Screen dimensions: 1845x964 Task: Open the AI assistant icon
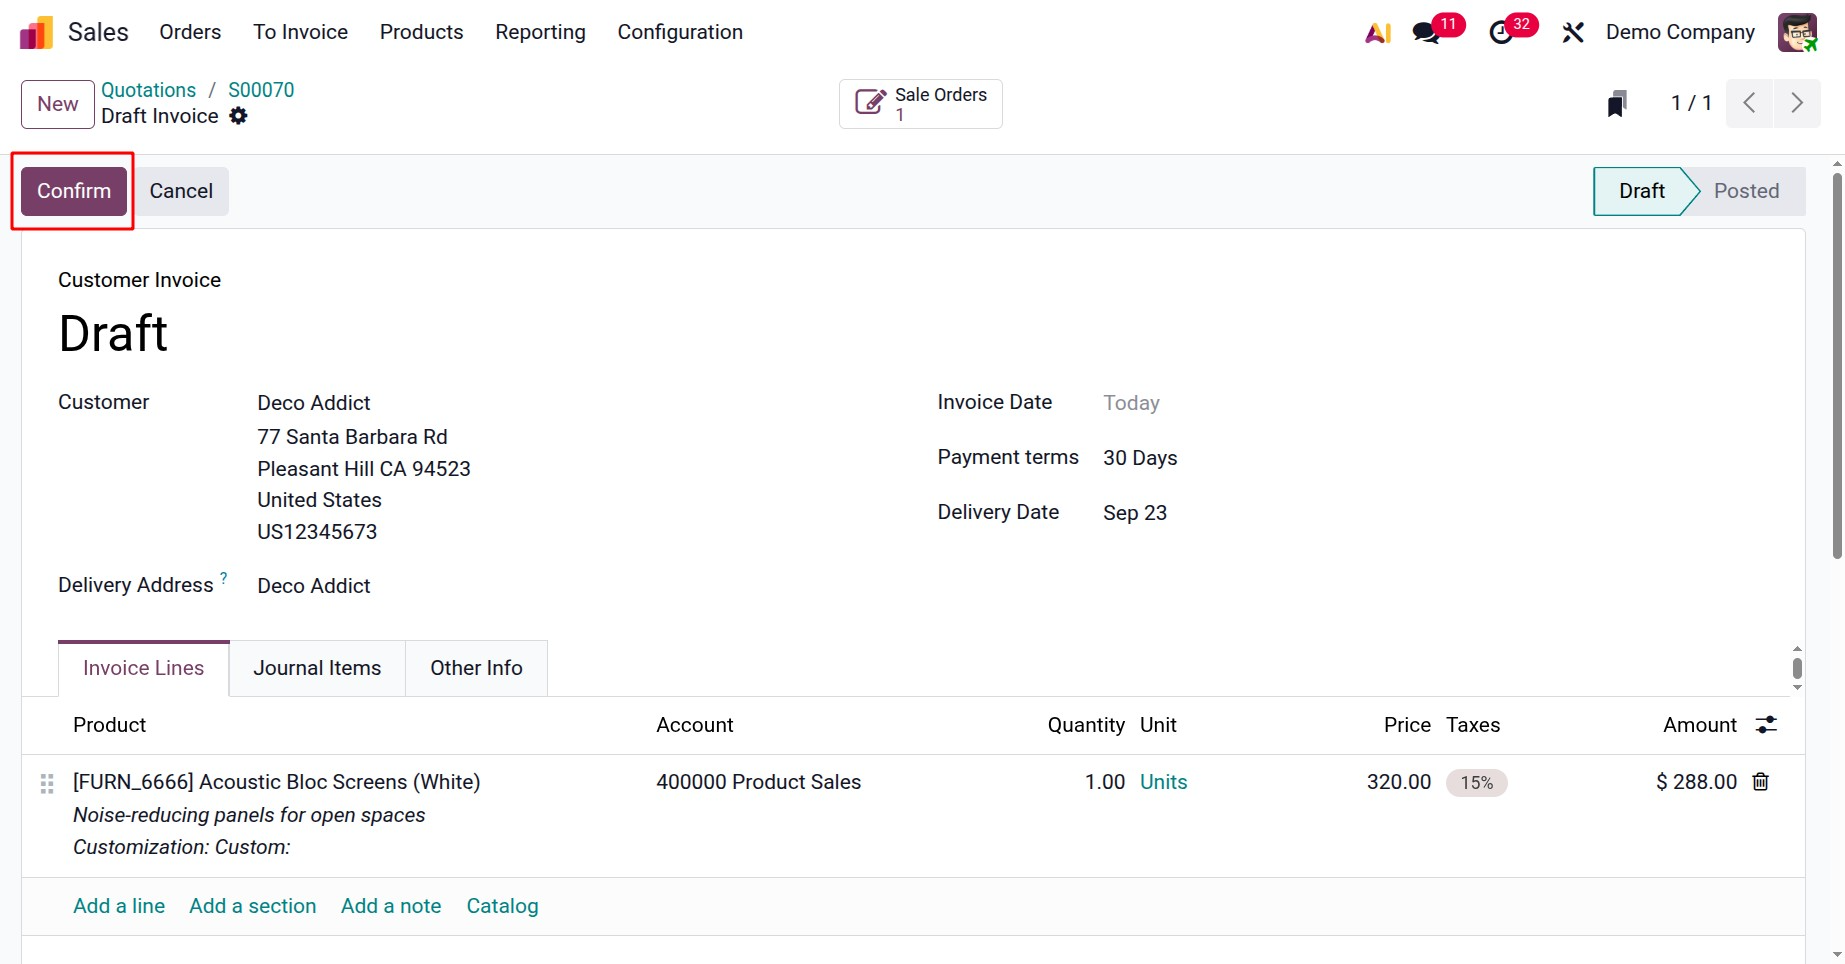click(1378, 33)
